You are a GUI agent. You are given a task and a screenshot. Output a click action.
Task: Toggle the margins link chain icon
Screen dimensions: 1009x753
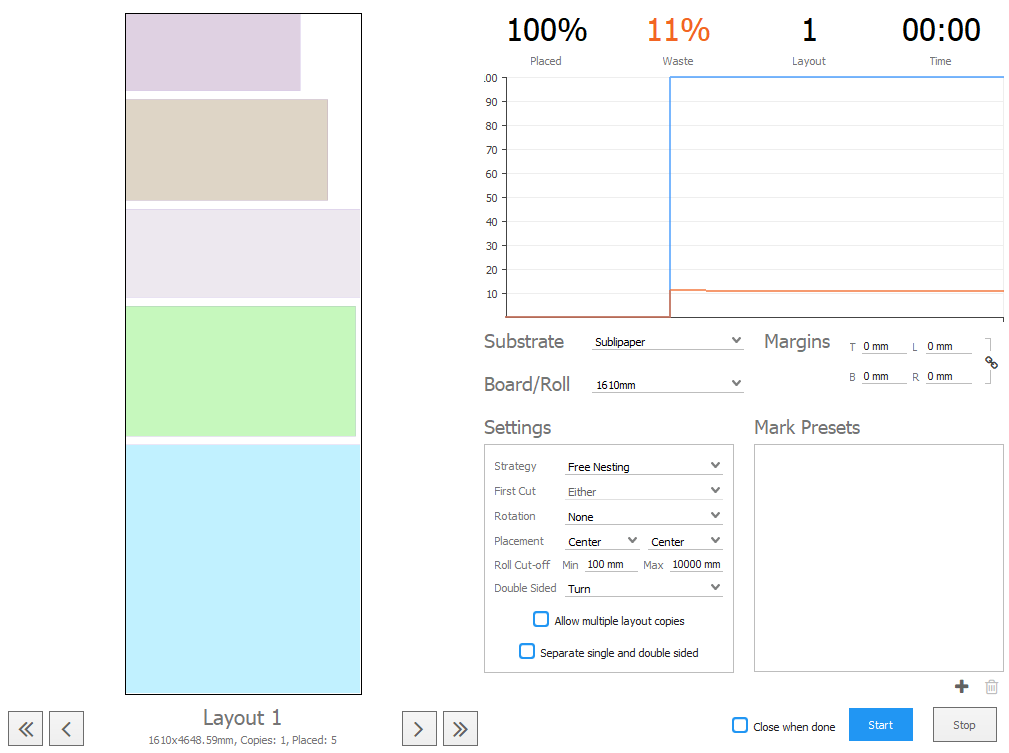(991, 362)
